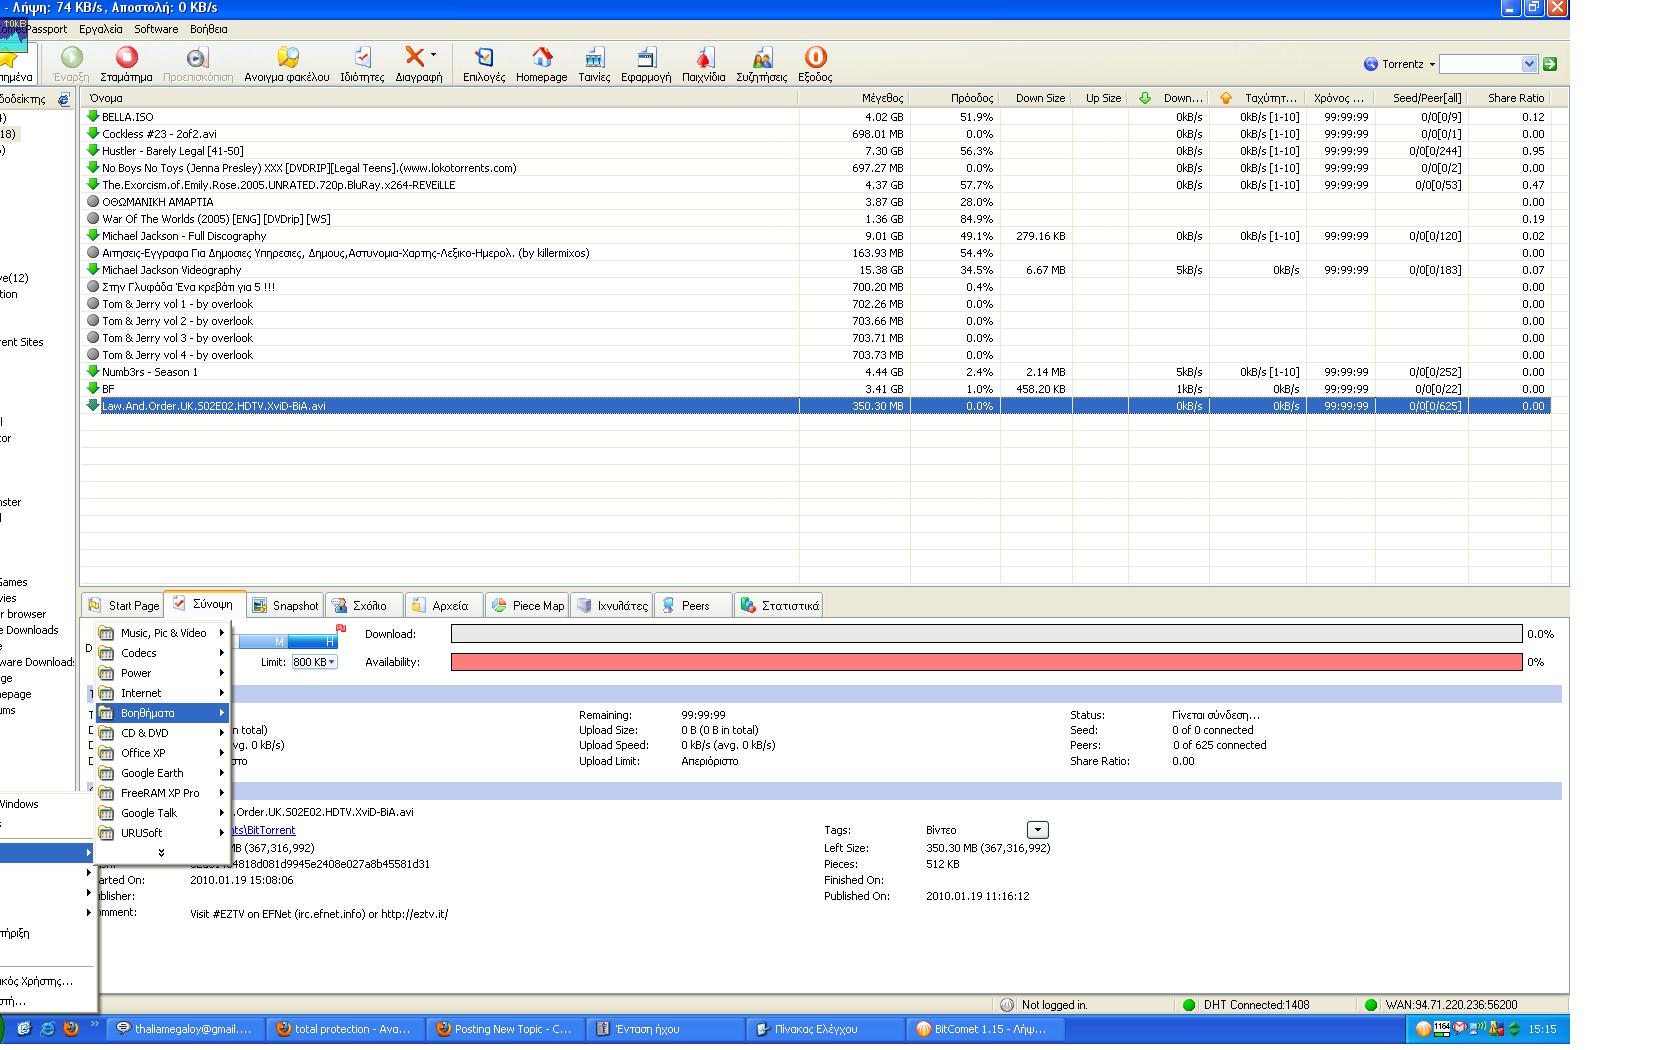Sort by Share Ratio column header
Image resolution: width=1680 pixels, height=1050 pixels.
pos(1510,98)
